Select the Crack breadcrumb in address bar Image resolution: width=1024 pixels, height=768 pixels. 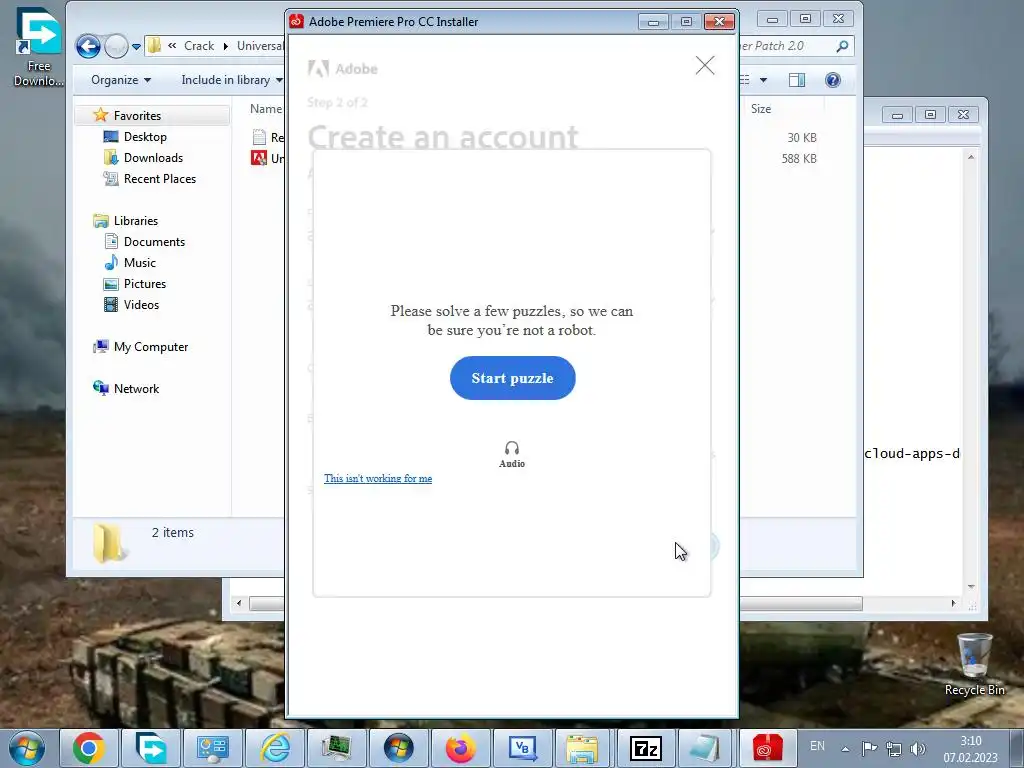click(199, 46)
